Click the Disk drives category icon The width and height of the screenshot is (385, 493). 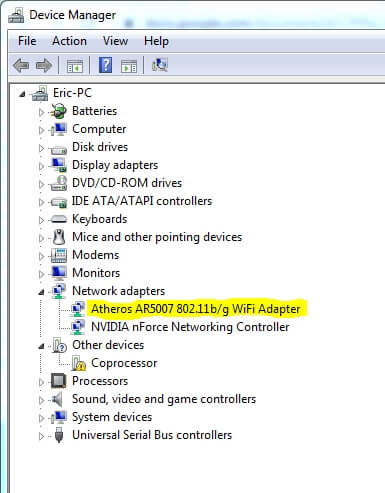(59, 149)
